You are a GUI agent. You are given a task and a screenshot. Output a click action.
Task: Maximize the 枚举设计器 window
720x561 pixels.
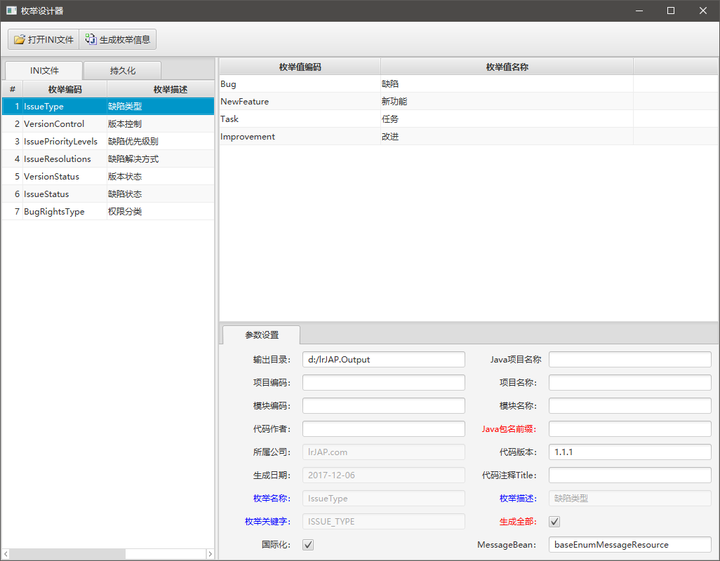[671, 11]
